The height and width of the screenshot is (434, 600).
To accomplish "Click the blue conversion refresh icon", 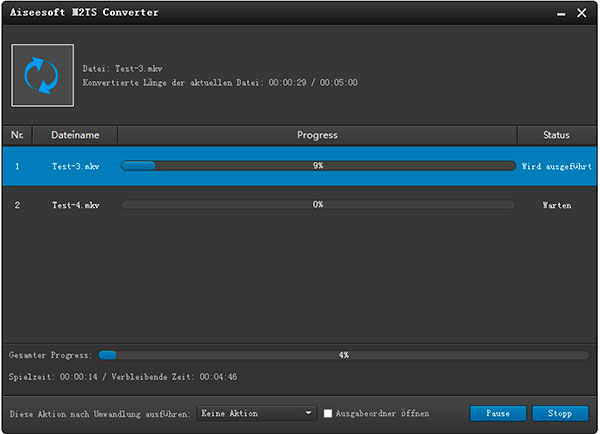I will 42,75.
